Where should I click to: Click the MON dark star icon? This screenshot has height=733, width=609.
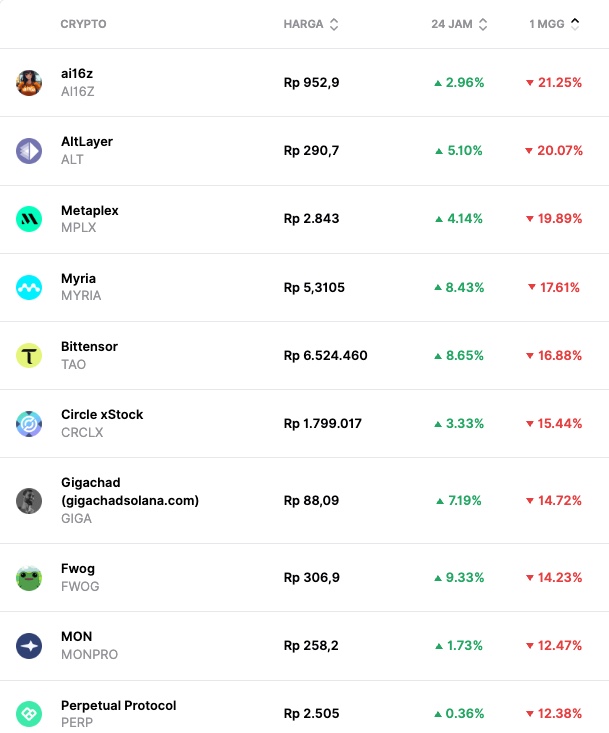pos(29,646)
